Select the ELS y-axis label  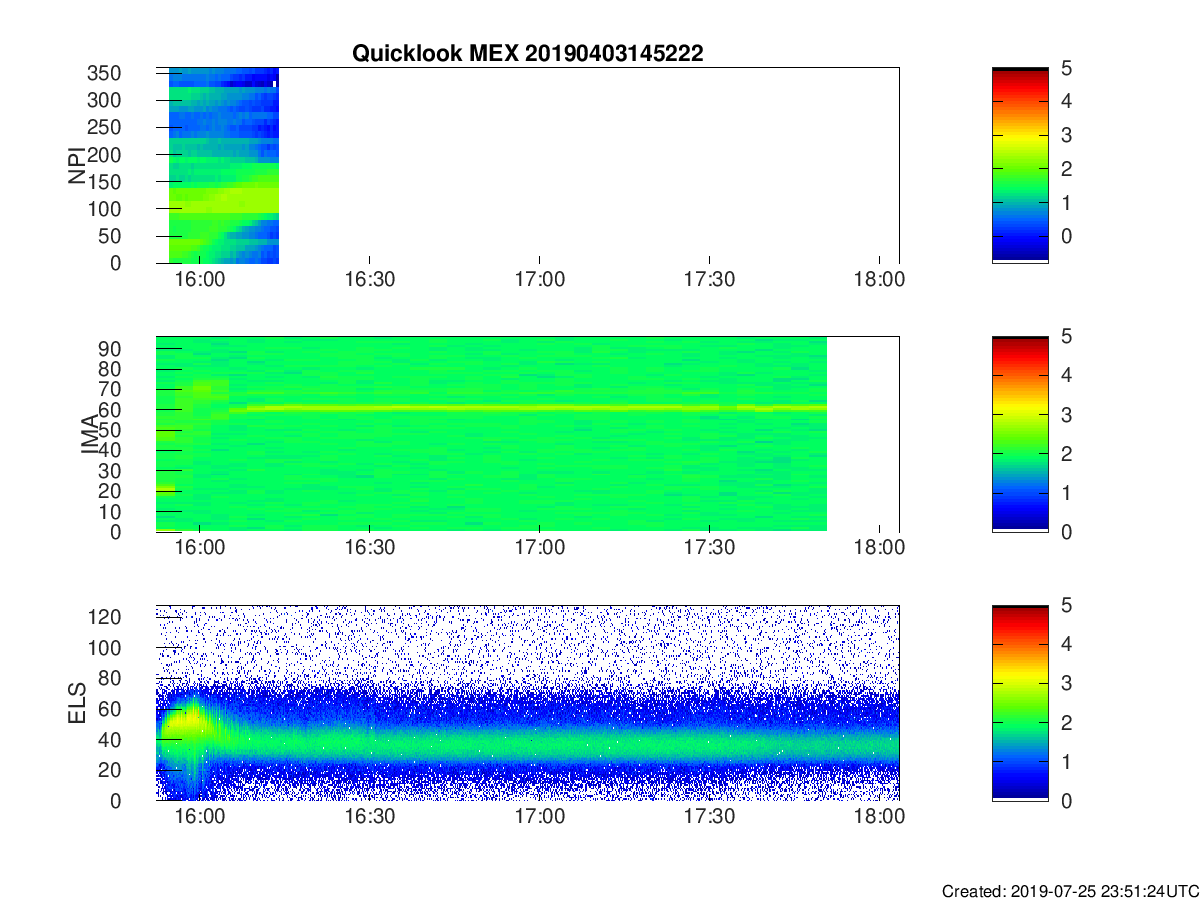(76, 702)
